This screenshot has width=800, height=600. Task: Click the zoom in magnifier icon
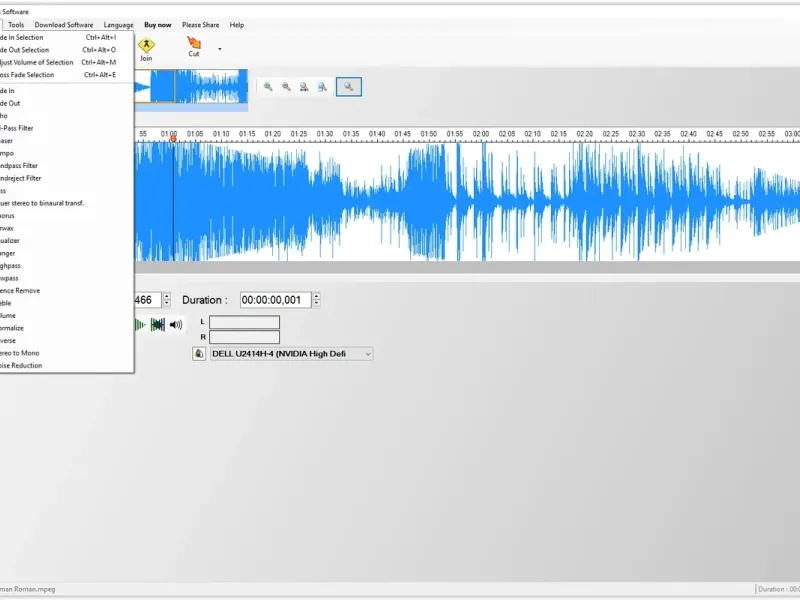(x=268, y=87)
